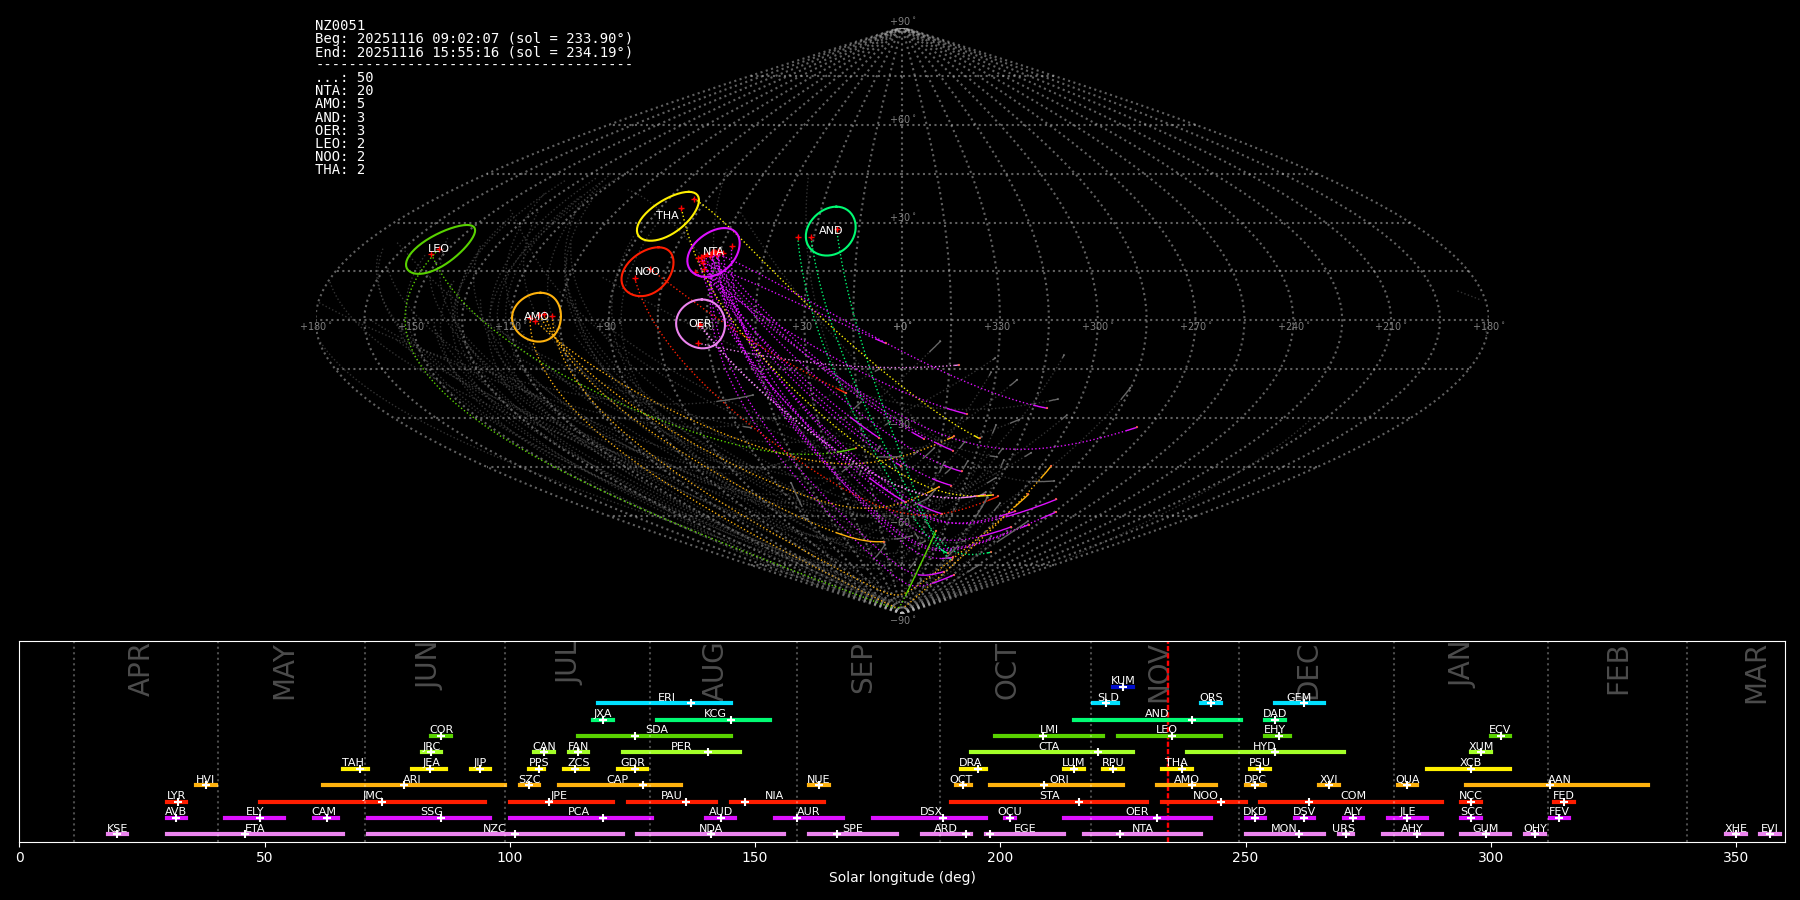Select the yellow THA radiant ellipse
Image resolution: width=1800 pixels, height=900 pixels.
667,216
